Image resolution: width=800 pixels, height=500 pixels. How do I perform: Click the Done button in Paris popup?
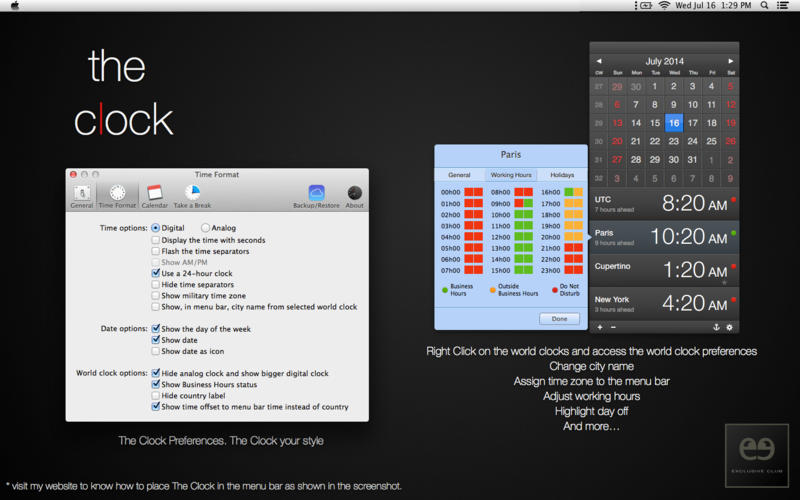click(559, 318)
